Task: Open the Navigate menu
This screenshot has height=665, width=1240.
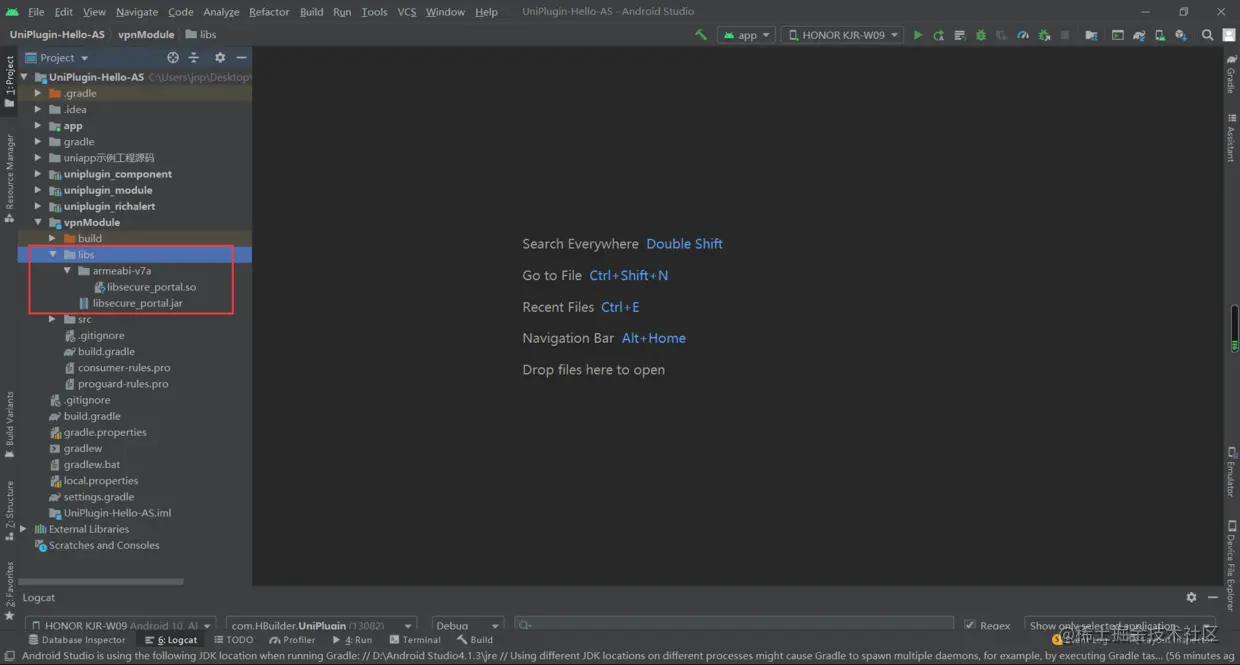Action: (x=137, y=12)
